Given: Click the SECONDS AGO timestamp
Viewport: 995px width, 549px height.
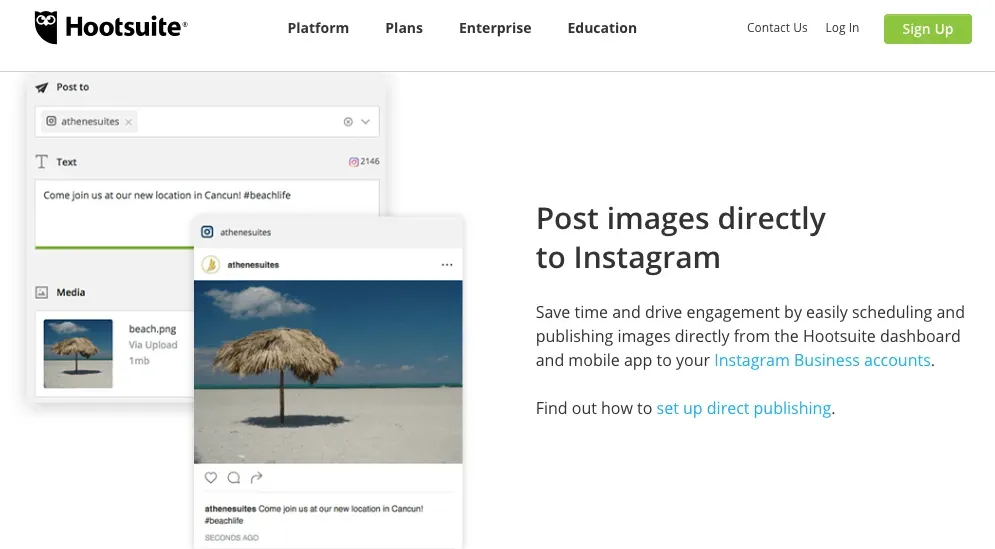Looking at the screenshot, I should tap(232, 538).
